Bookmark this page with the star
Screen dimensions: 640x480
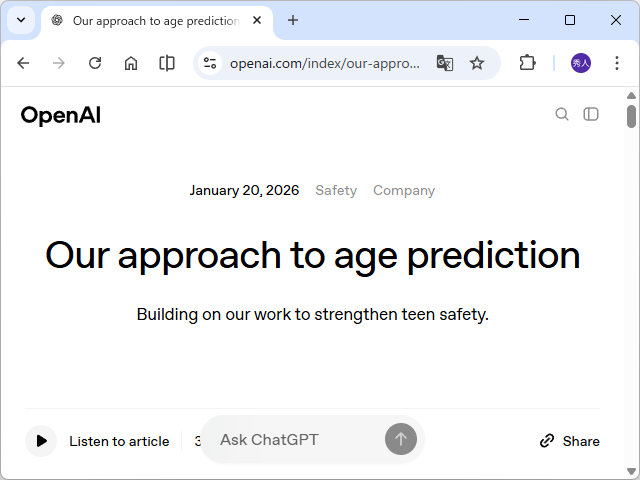[x=477, y=63]
